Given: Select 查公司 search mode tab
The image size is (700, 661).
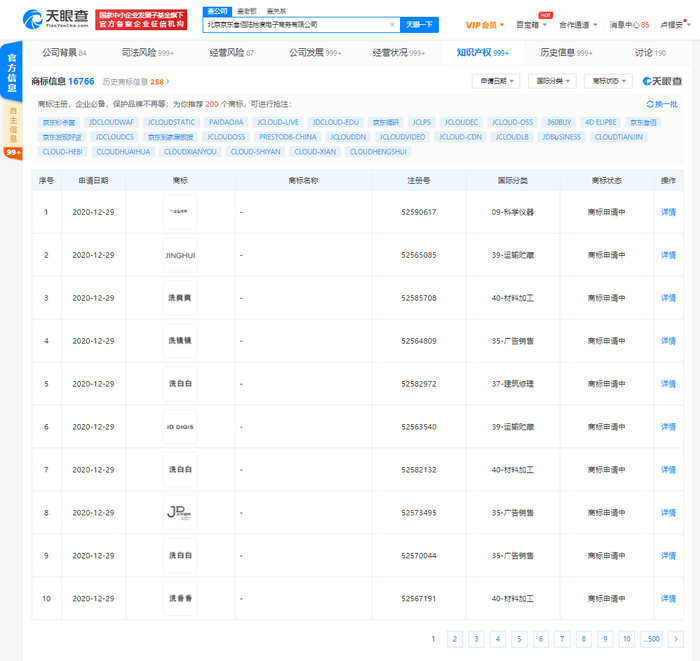Looking at the screenshot, I should (x=217, y=11).
